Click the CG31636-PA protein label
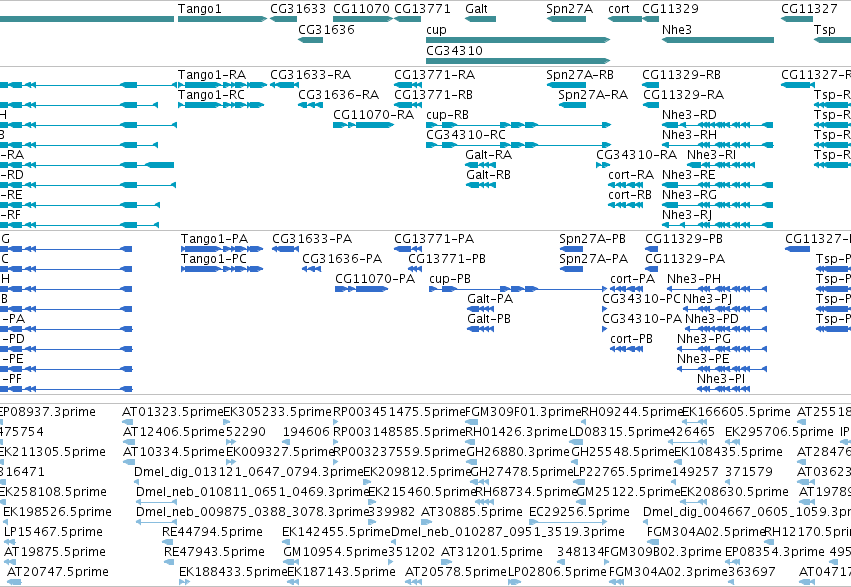Screen dimensions: 851x587 click(x=342, y=259)
